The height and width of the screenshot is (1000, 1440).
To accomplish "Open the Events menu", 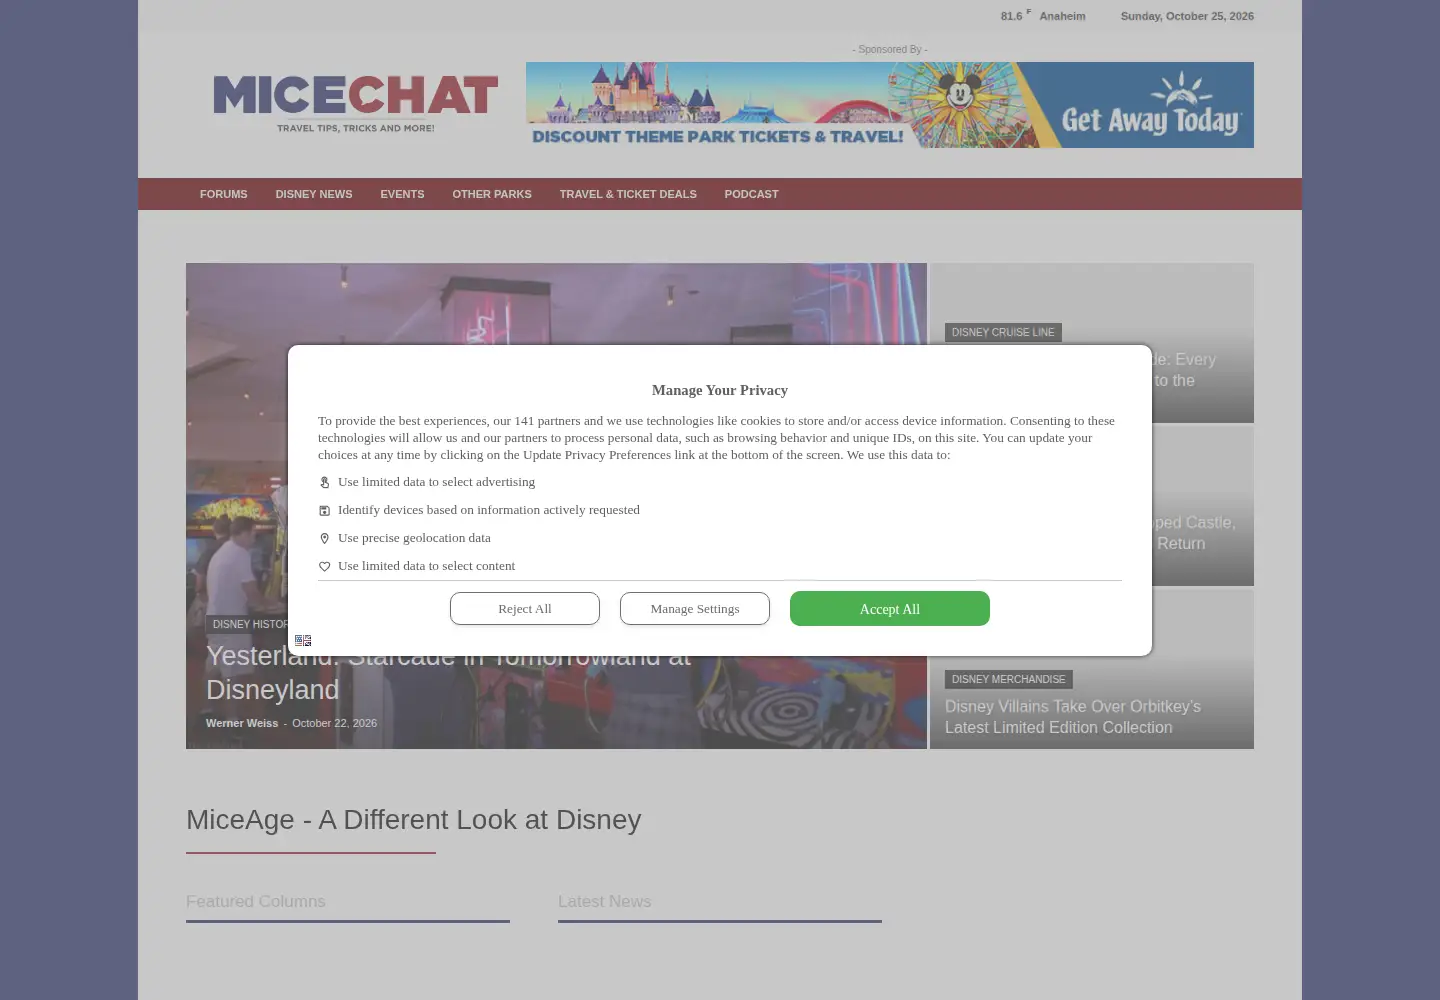I will click(402, 194).
